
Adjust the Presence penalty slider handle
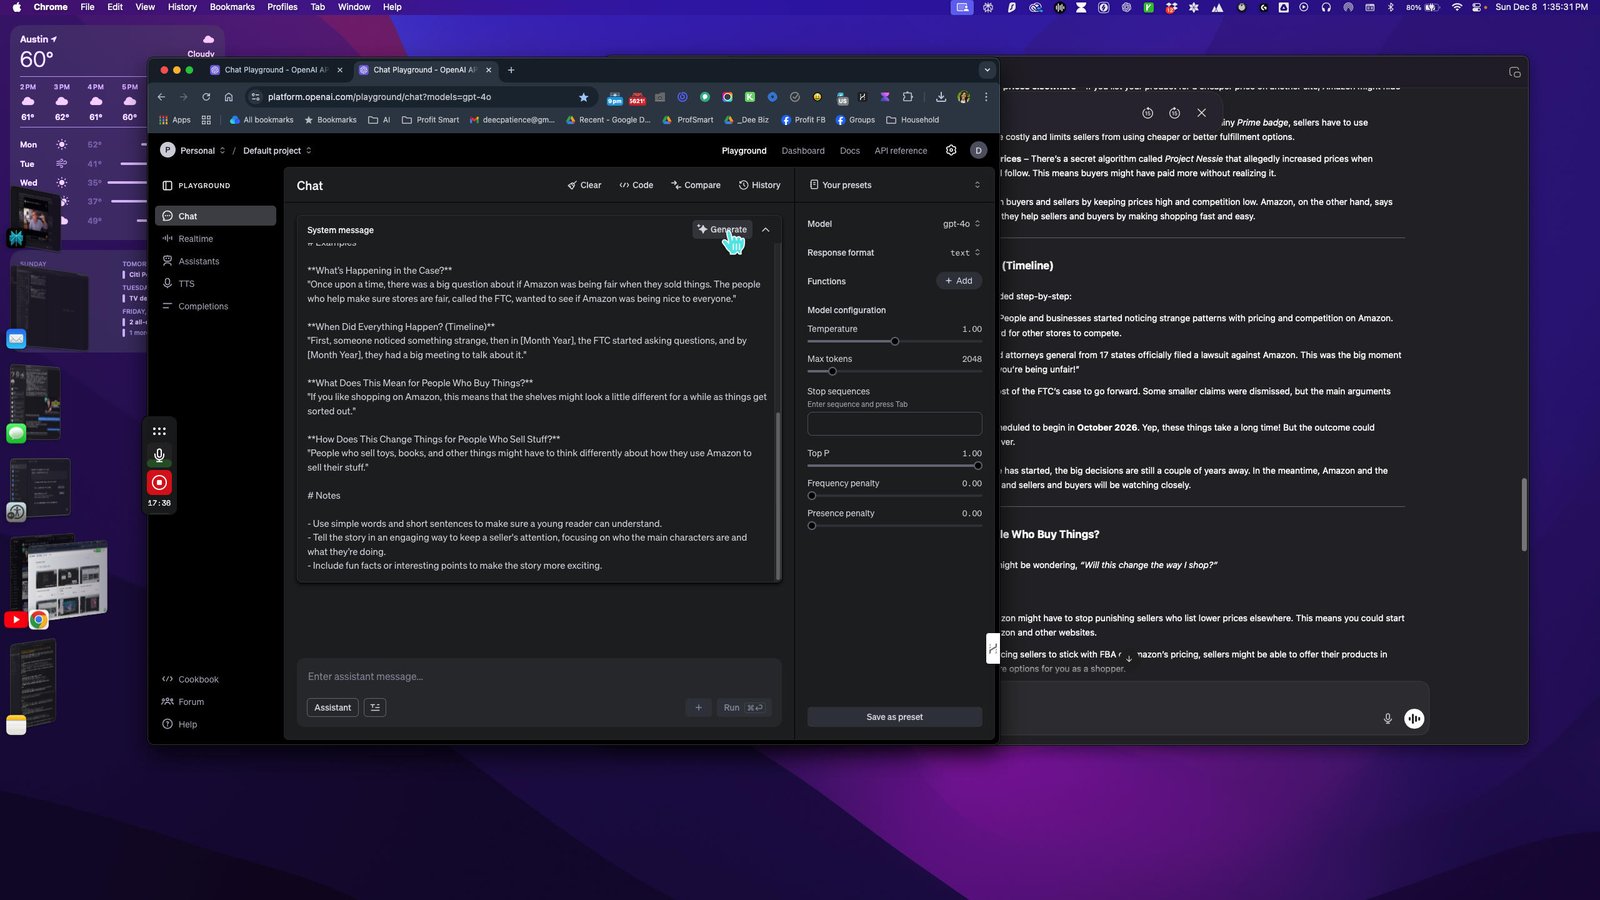point(812,526)
